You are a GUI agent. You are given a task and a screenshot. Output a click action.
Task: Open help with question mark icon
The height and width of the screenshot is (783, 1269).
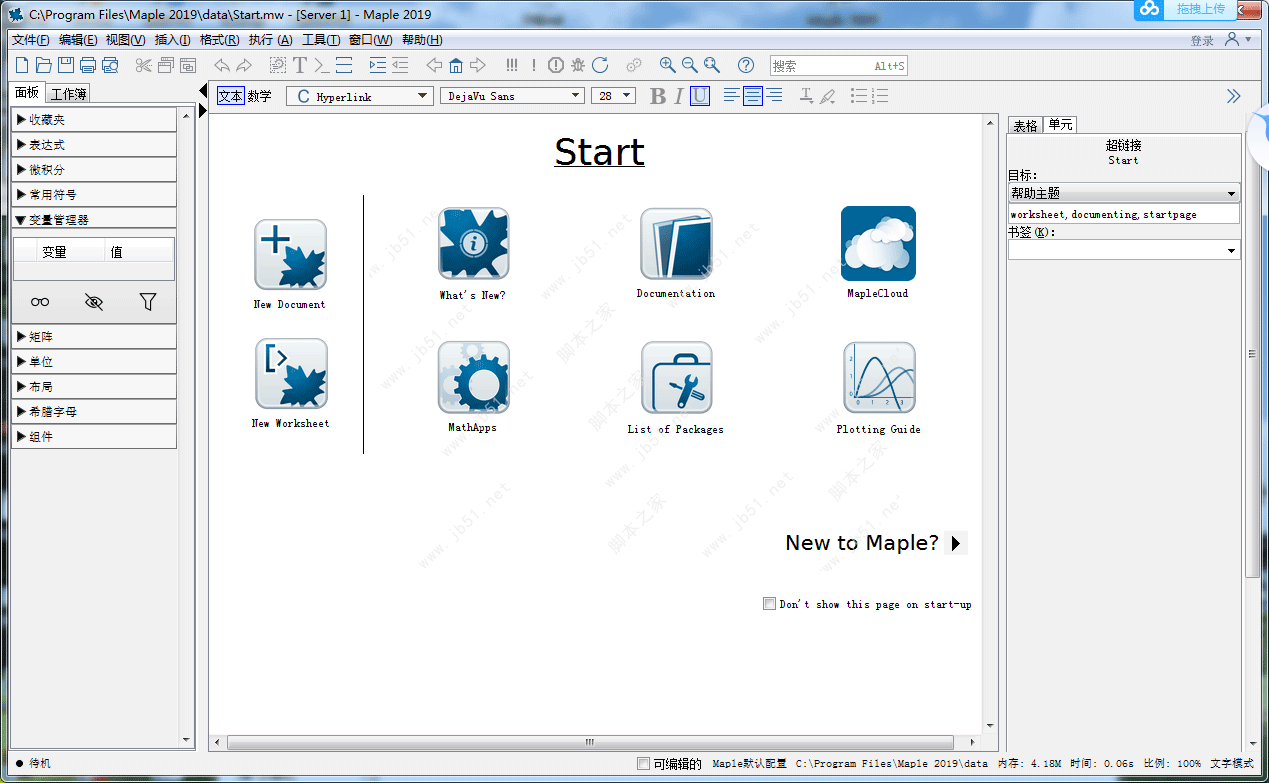746,66
